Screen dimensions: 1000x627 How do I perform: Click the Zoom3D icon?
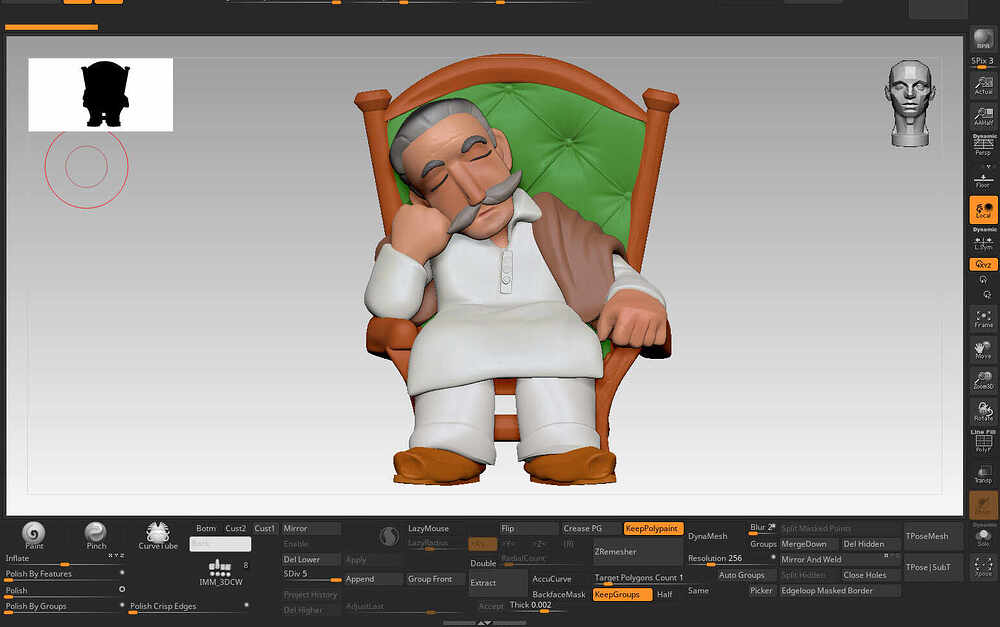point(983,380)
